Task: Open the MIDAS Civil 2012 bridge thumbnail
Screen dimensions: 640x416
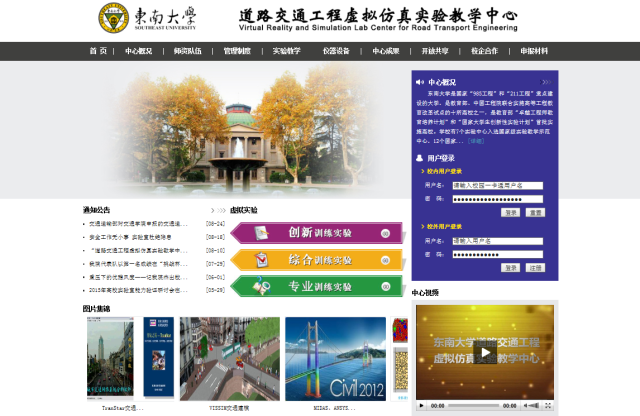Action: pyautogui.click(x=335, y=358)
